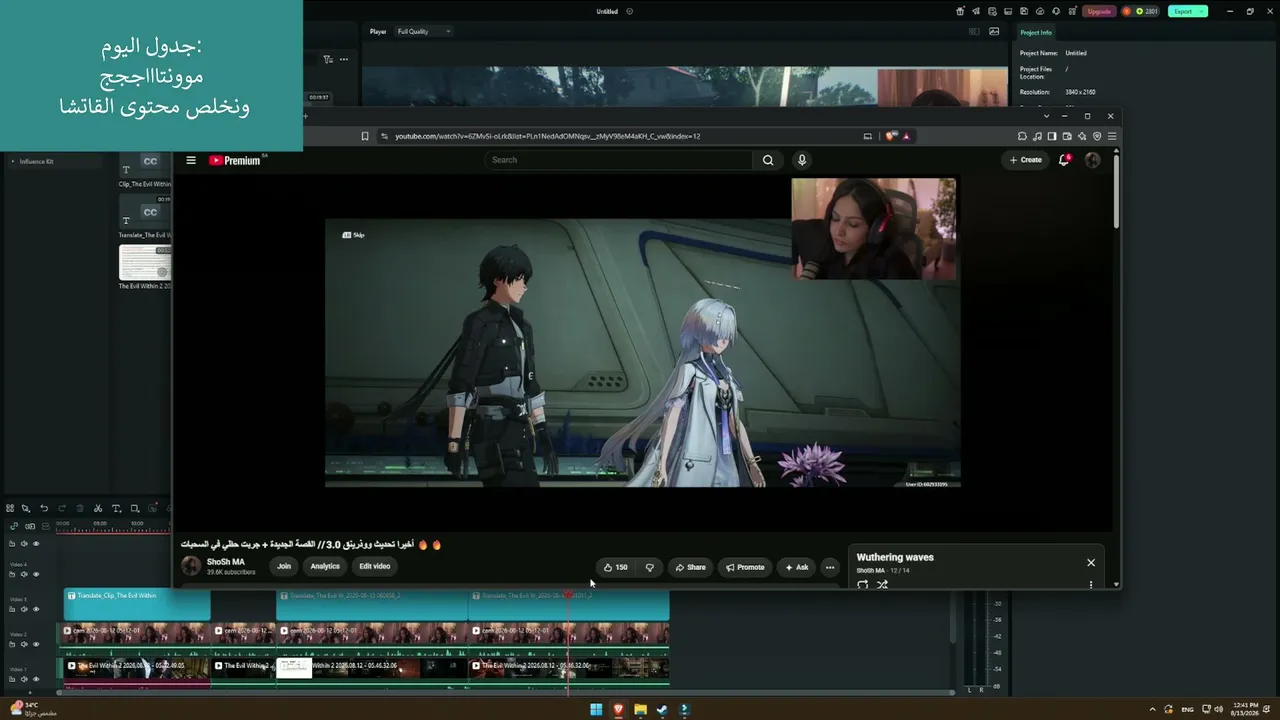Mute the Video 4 track
Viewport: 1280px width, 720px height.
(24, 574)
